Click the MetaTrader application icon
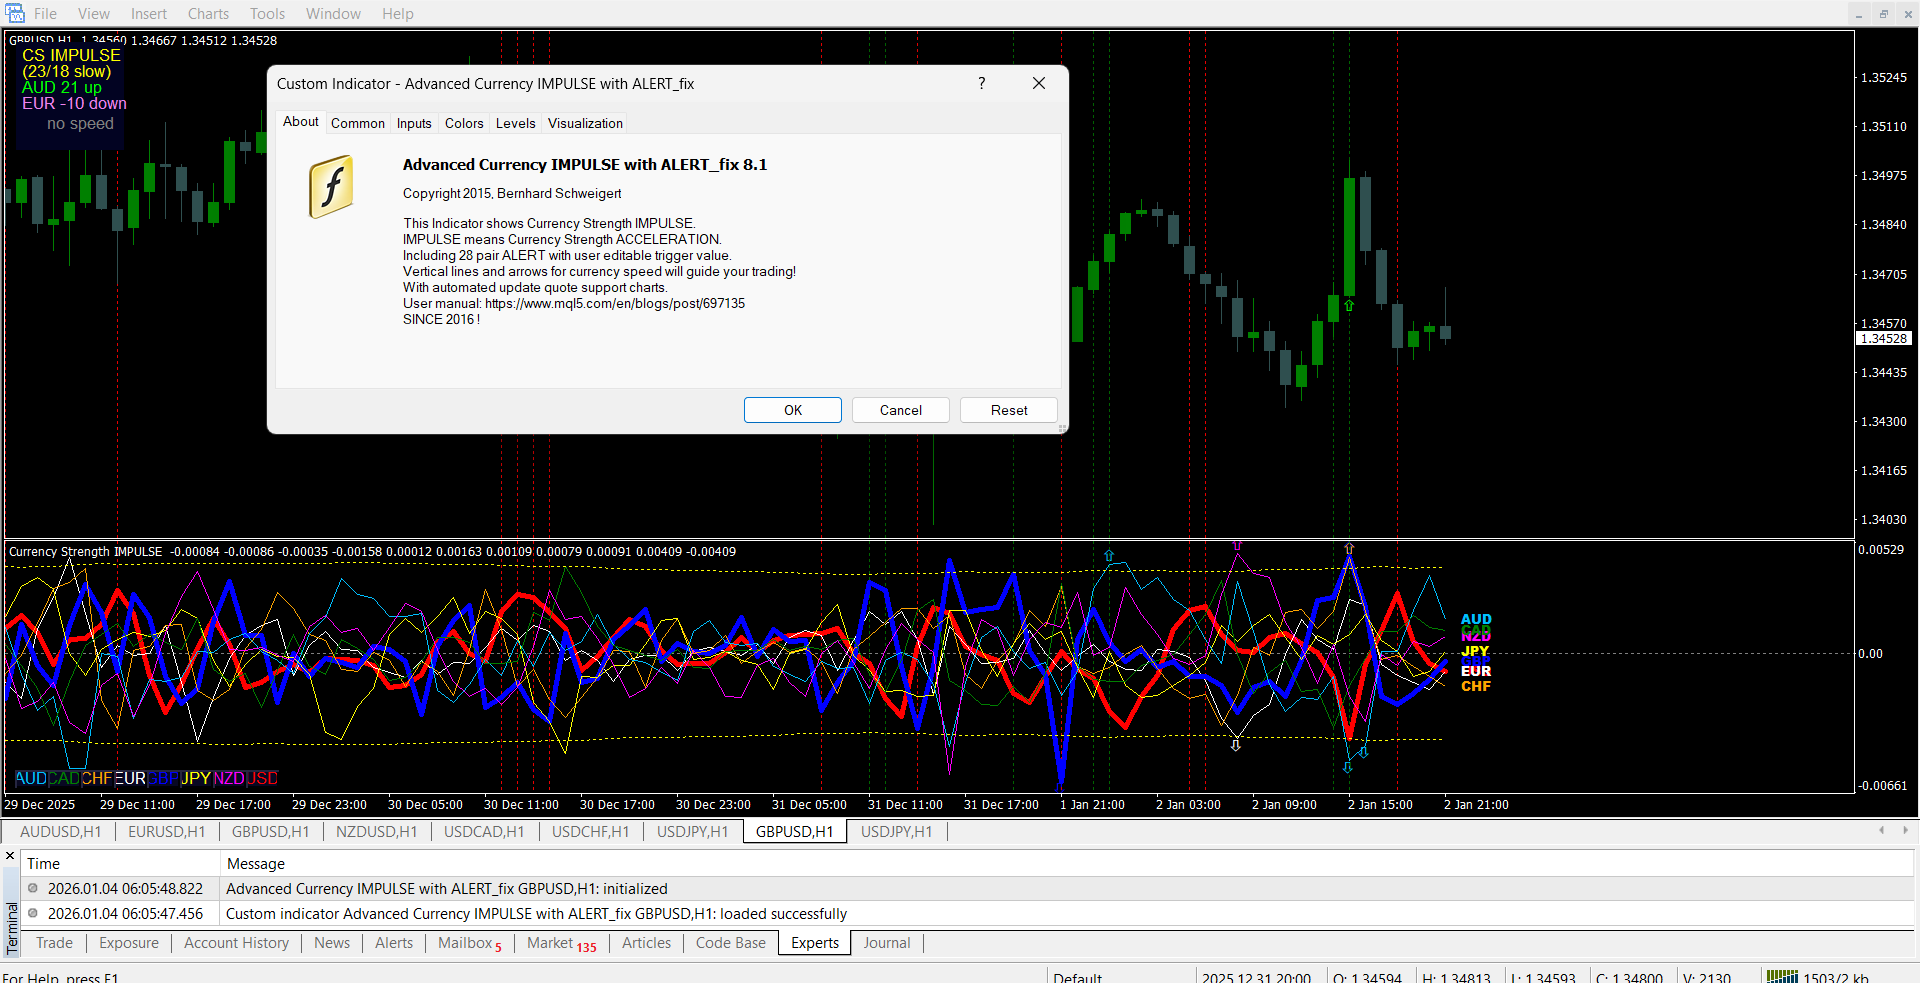 click(x=15, y=13)
